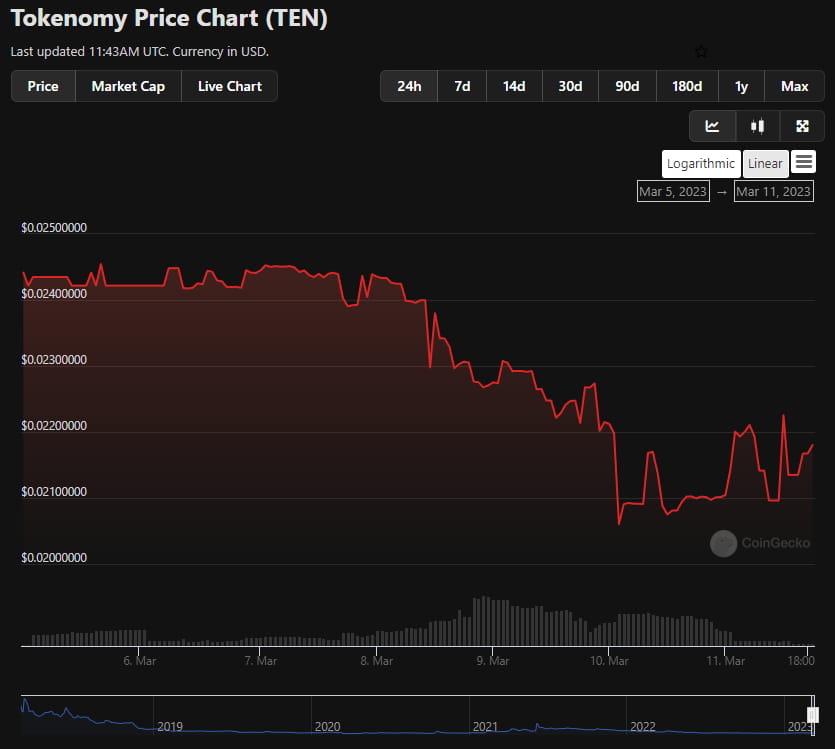
Task: Click the $0.02000000 price label
Action: click(54, 558)
